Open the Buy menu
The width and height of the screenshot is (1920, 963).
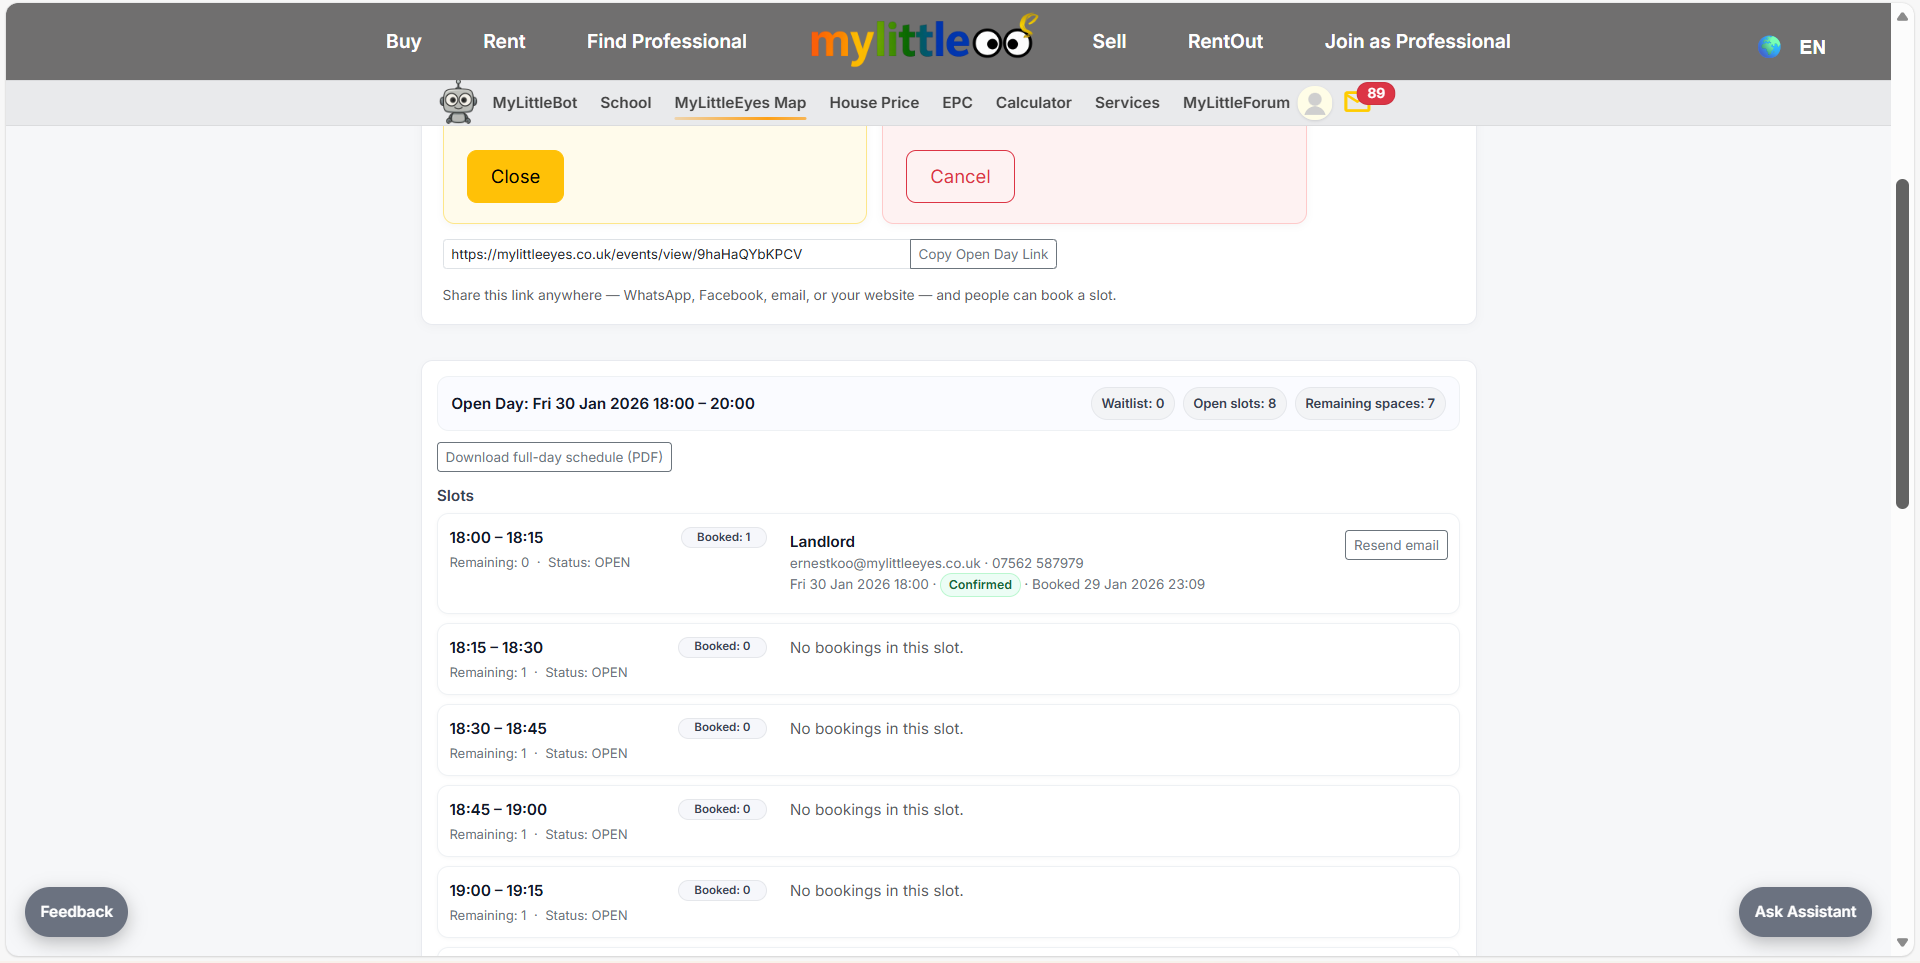(x=403, y=41)
